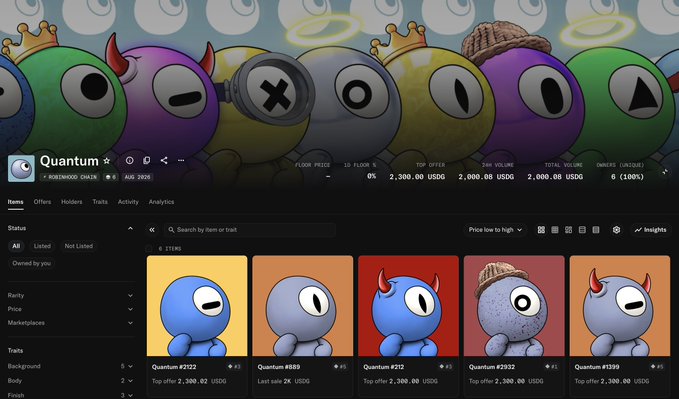
Task: Open the Price low to high sort dropdown
Action: click(x=495, y=230)
